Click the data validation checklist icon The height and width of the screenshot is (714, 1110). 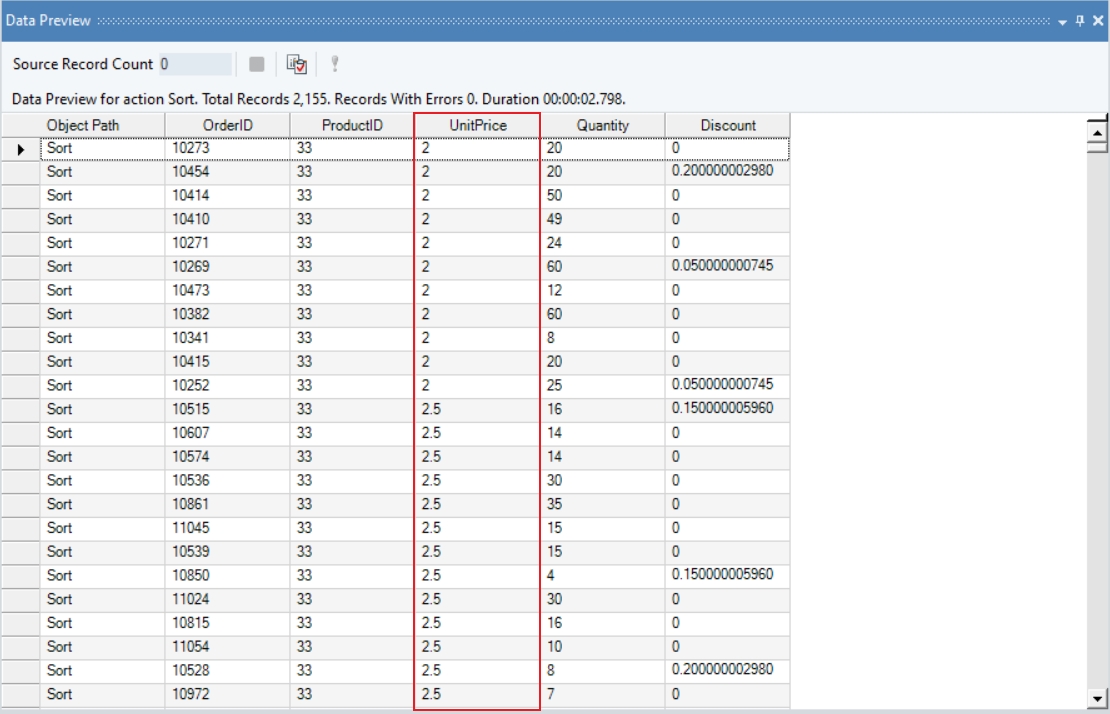[x=296, y=64]
